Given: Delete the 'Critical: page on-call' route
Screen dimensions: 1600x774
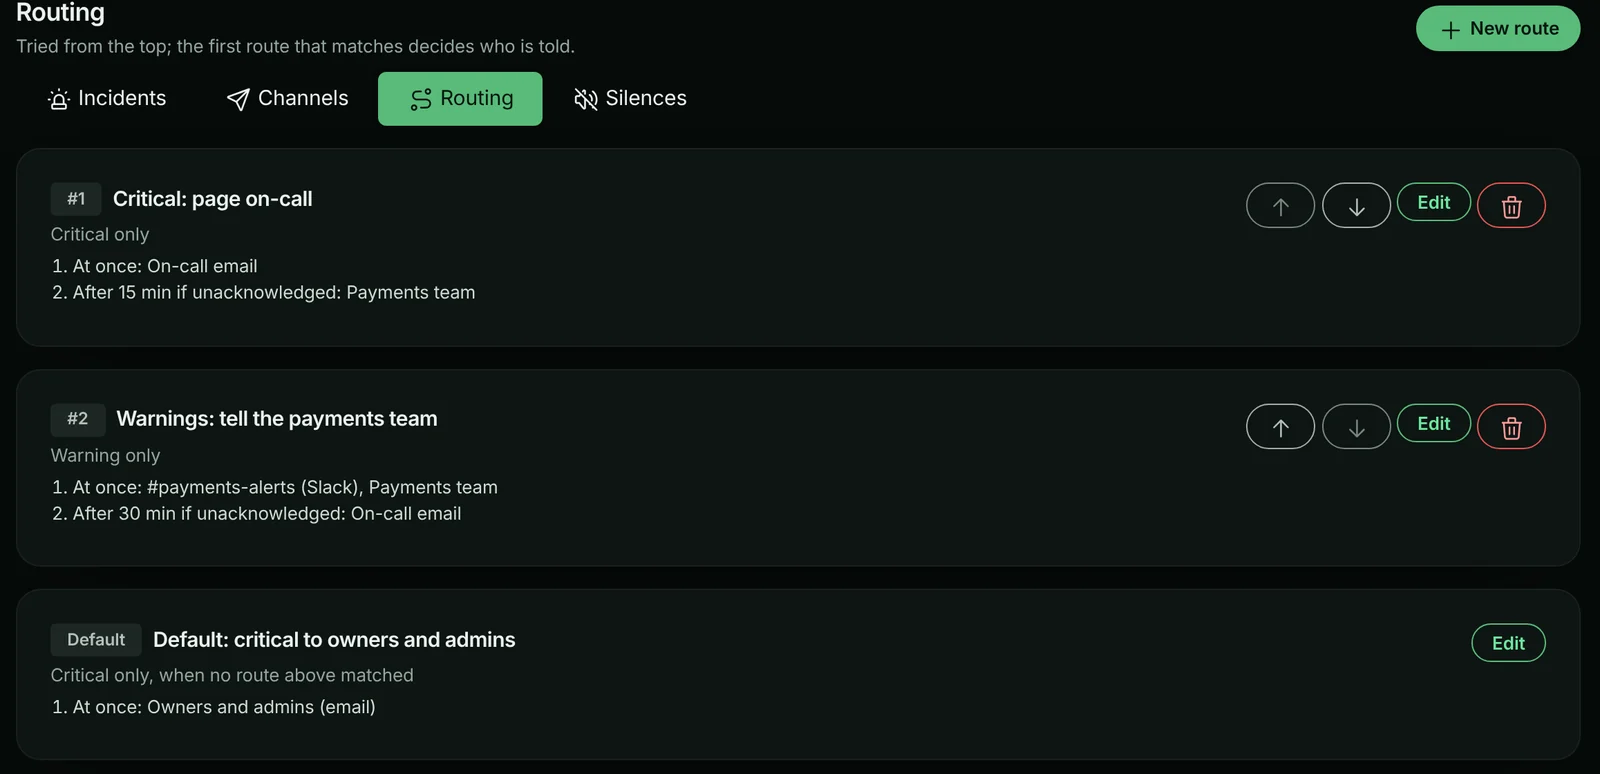Looking at the screenshot, I should coord(1511,206).
